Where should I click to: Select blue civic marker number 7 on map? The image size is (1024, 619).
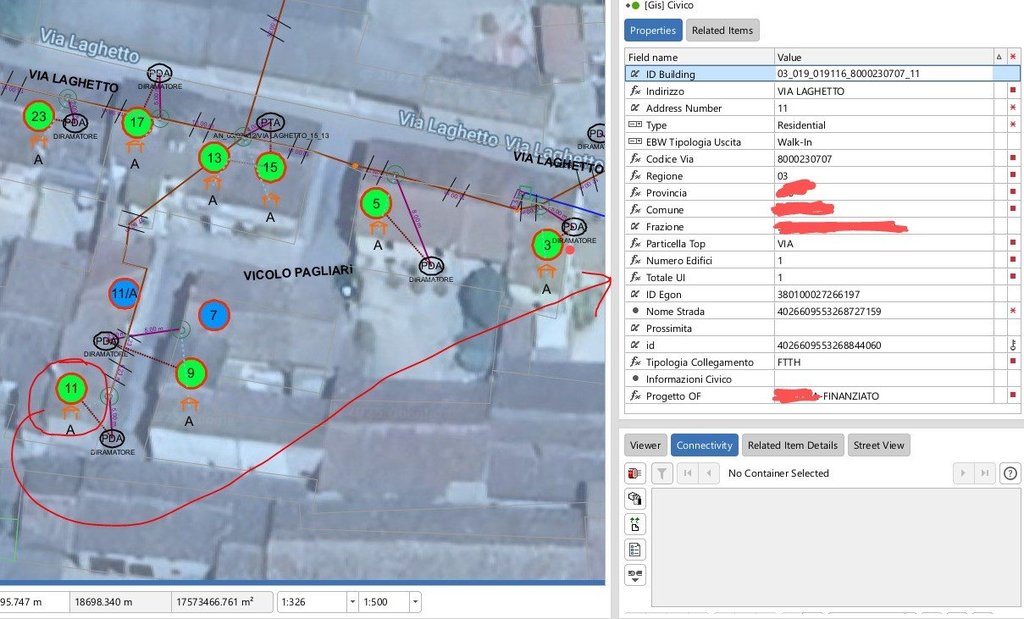point(213,315)
